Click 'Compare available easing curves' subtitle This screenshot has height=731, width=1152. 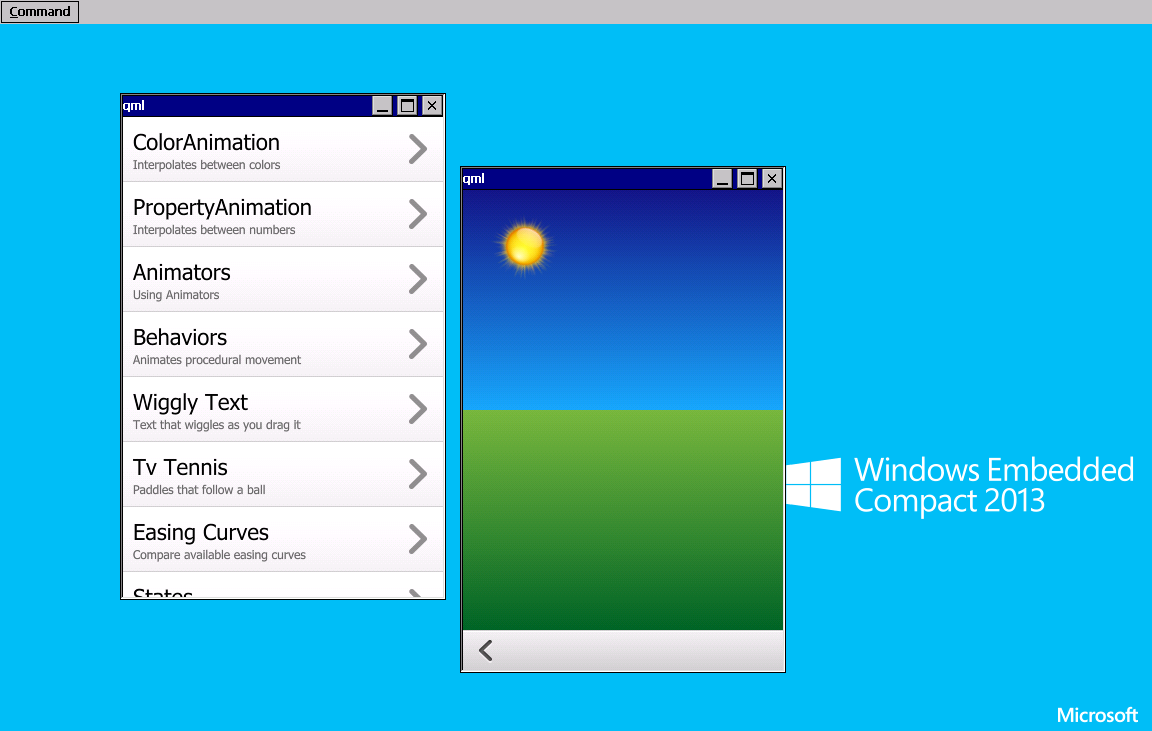pos(219,555)
